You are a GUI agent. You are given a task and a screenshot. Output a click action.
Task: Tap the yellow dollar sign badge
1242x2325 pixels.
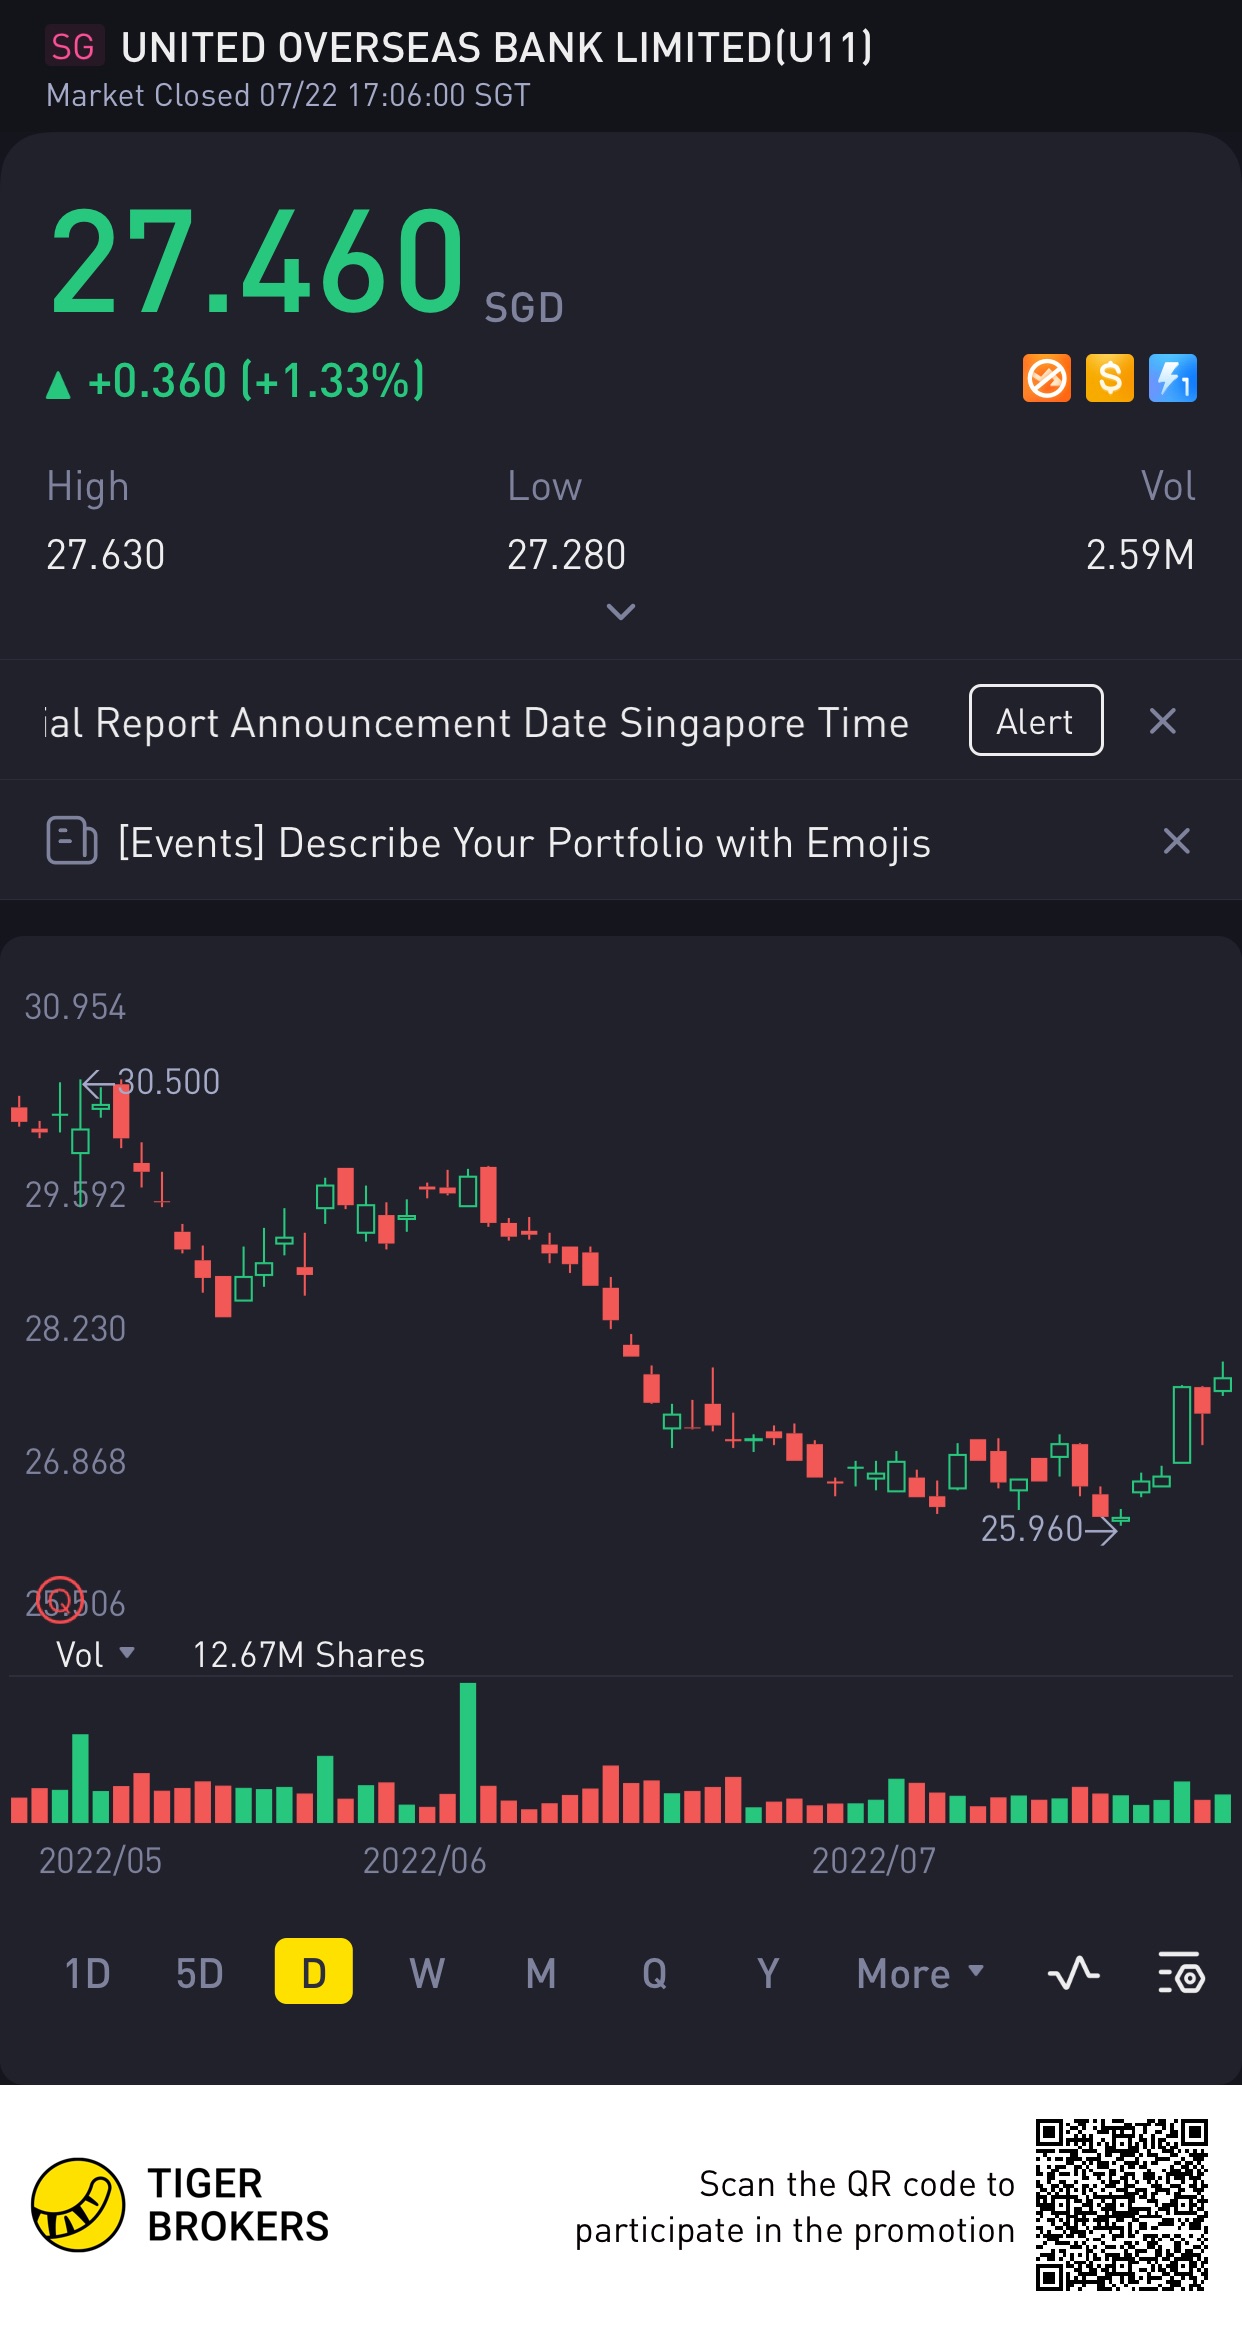pos(1109,379)
